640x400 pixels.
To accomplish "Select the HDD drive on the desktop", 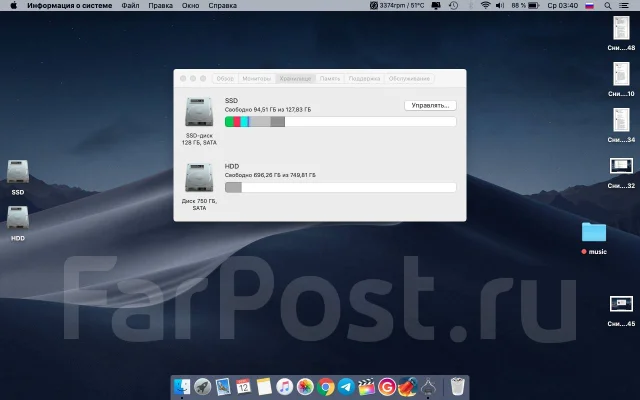I will point(18,218).
